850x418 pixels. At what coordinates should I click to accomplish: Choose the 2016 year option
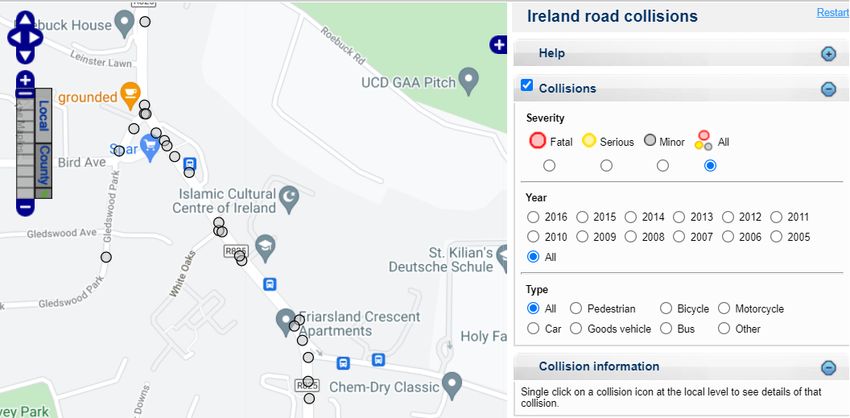coord(533,217)
